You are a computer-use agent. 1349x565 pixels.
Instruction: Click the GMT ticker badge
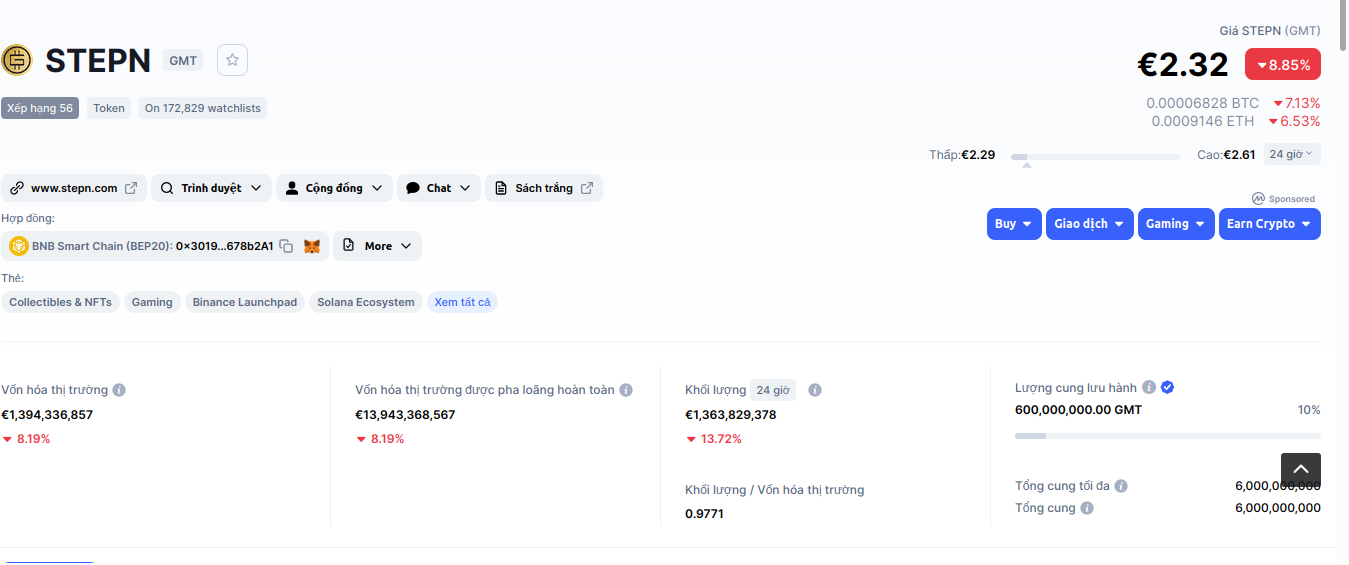point(183,61)
